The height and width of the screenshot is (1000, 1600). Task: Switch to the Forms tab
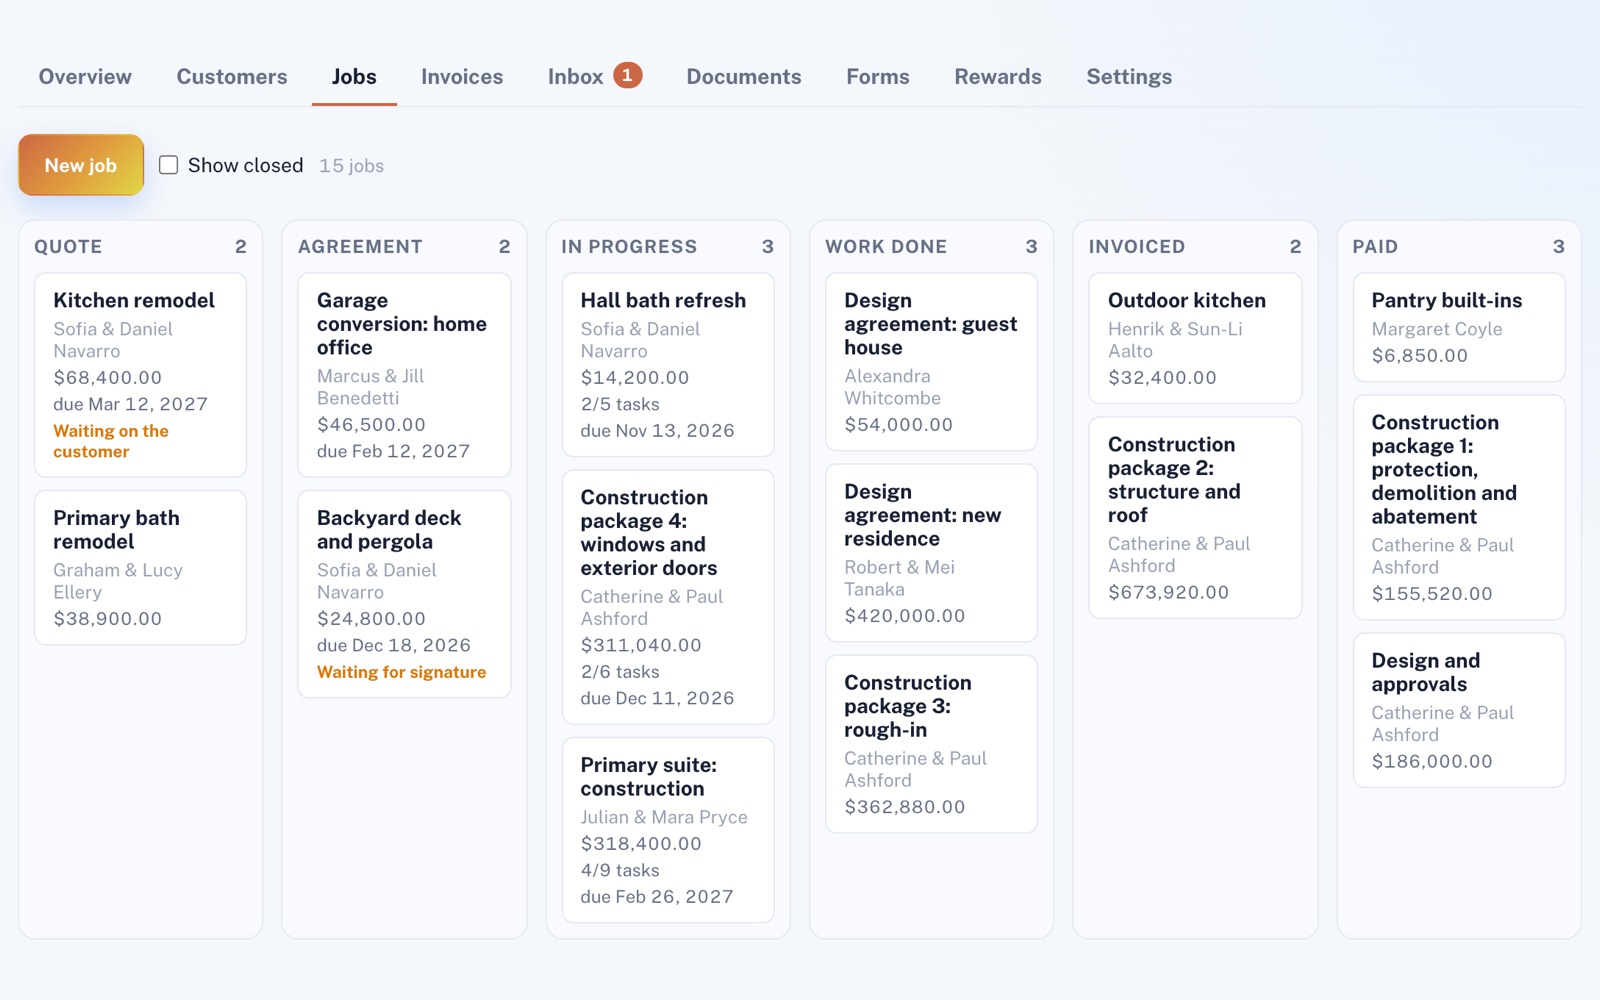(x=878, y=77)
